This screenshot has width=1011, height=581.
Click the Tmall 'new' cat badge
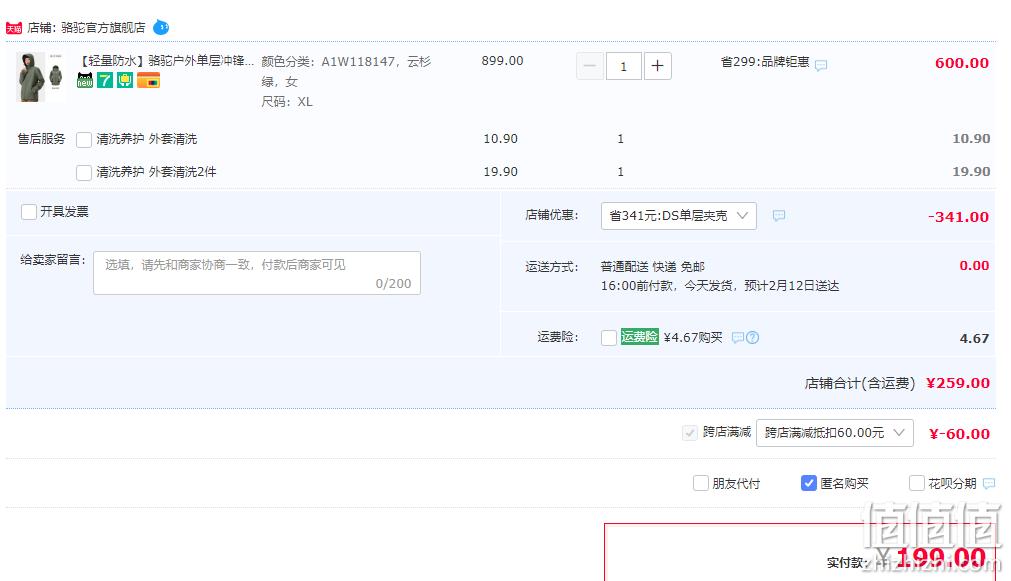(85, 80)
